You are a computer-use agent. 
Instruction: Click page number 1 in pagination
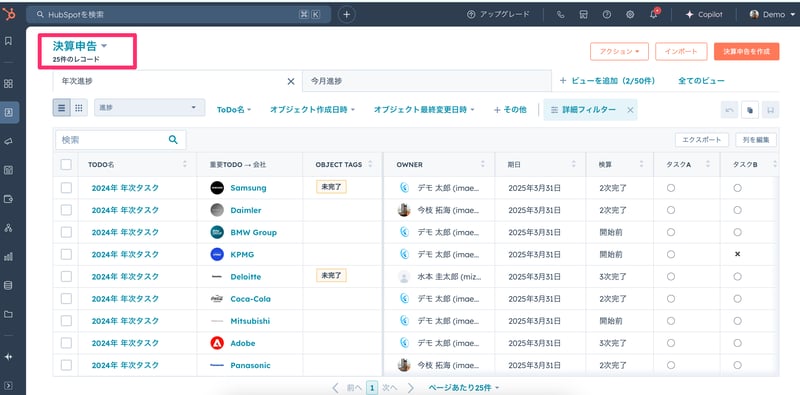[x=372, y=388]
